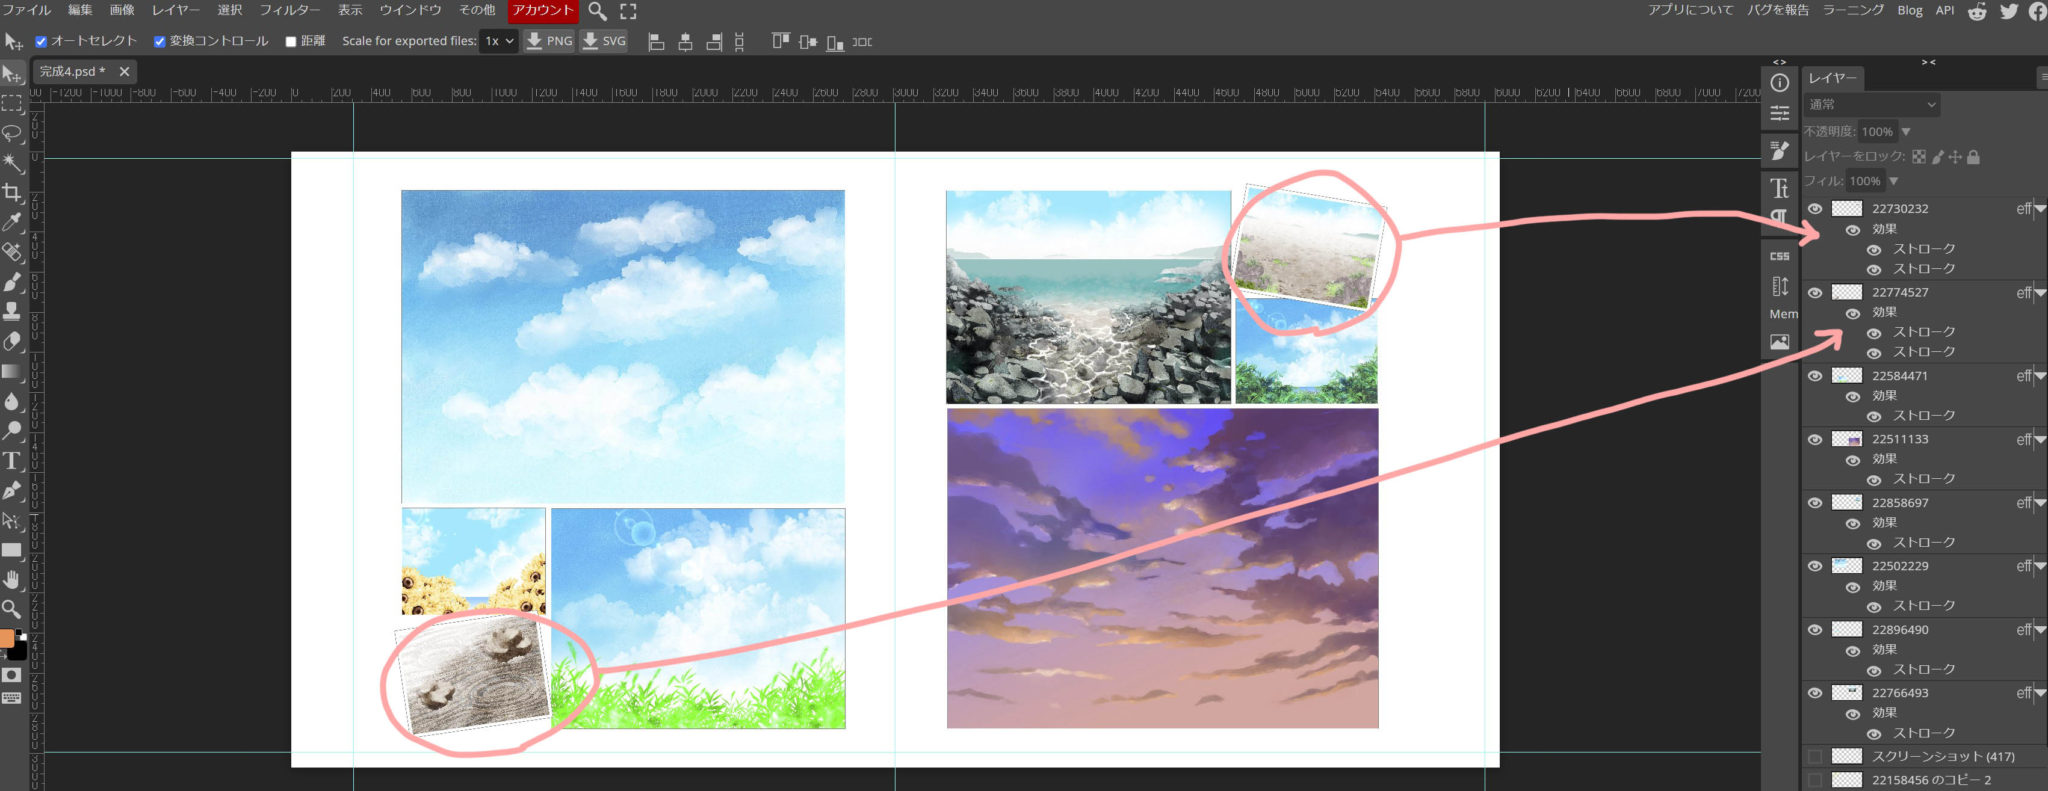Click the search magnifier in menu bar

tap(597, 11)
